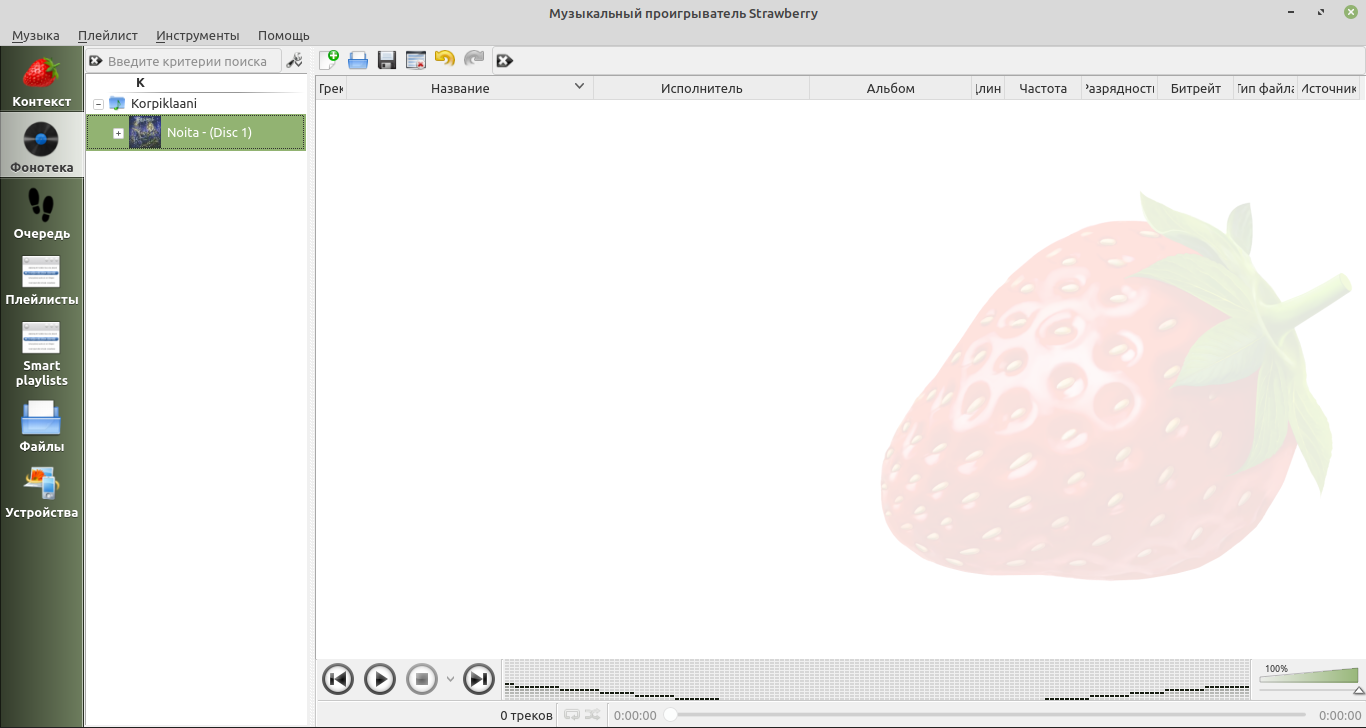Open the stop button options arrow

point(450,680)
